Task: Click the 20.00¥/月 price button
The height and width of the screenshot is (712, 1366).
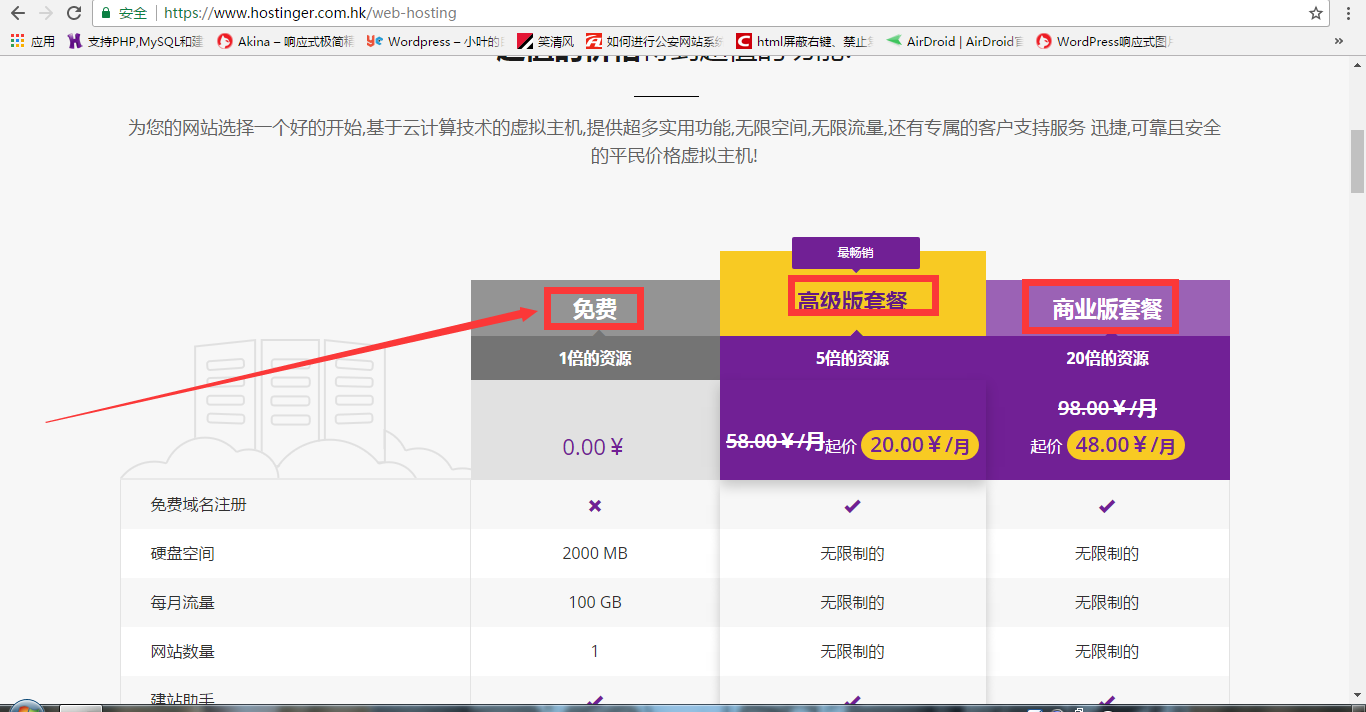Action: click(x=919, y=444)
